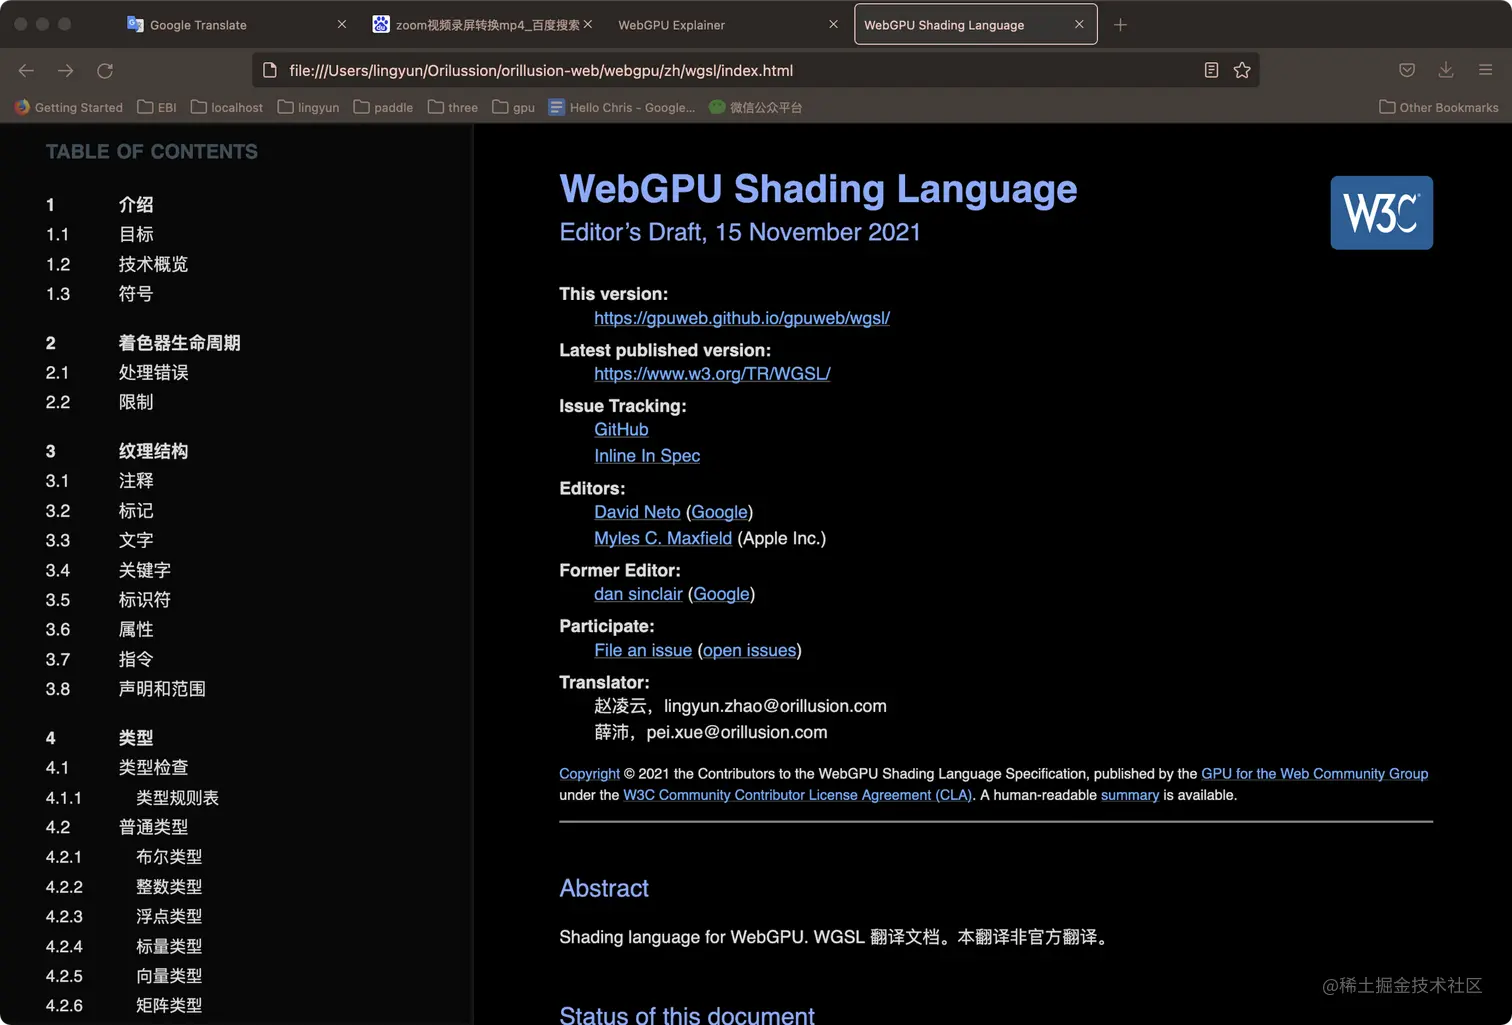Open the 微信公众平台 bookmark

(x=756, y=107)
